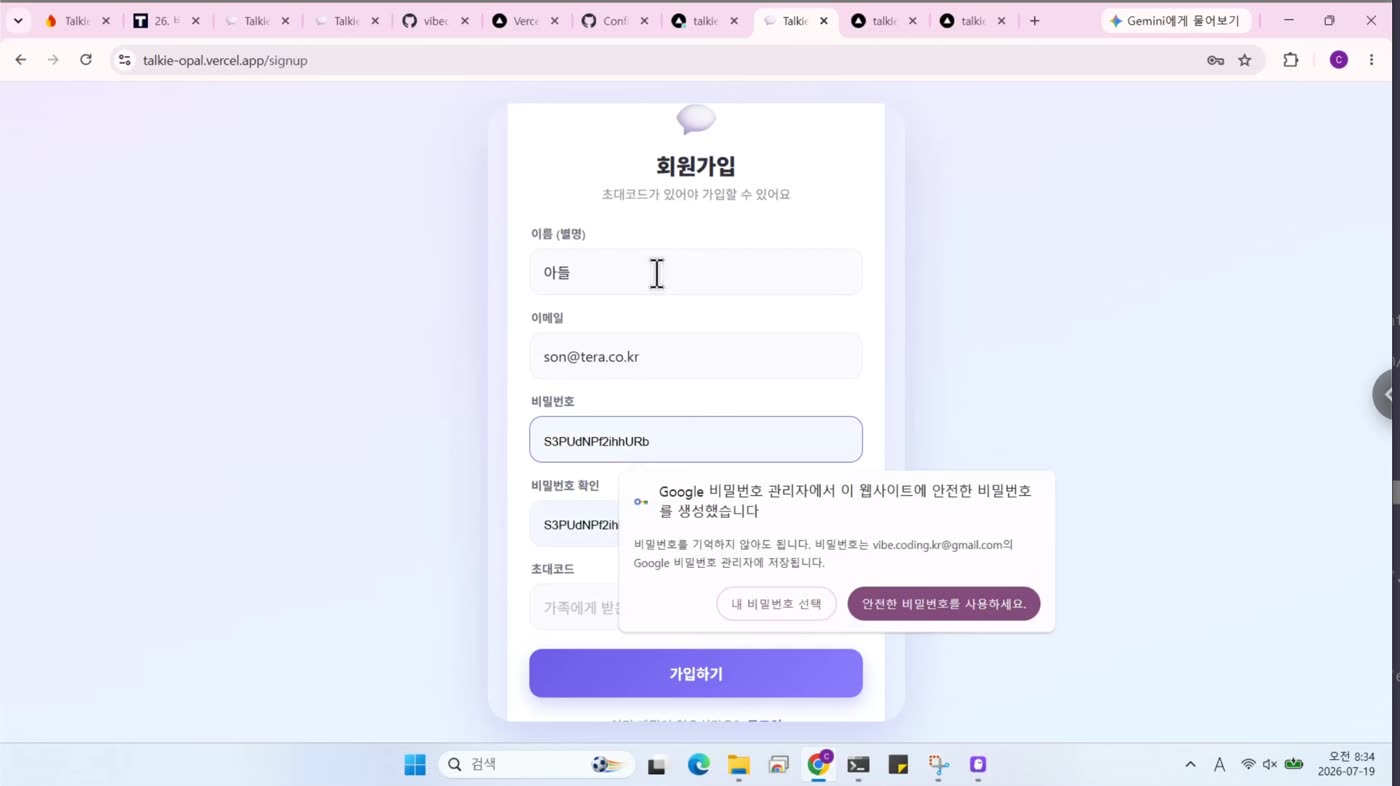Submit with the 가입하기 button
This screenshot has width=1400, height=786.
click(696, 673)
